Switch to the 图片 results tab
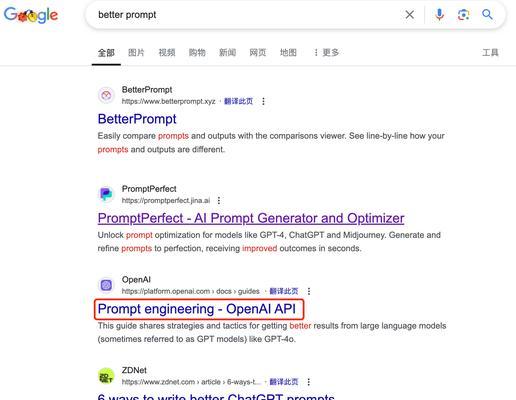 pyautogui.click(x=136, y=52)
